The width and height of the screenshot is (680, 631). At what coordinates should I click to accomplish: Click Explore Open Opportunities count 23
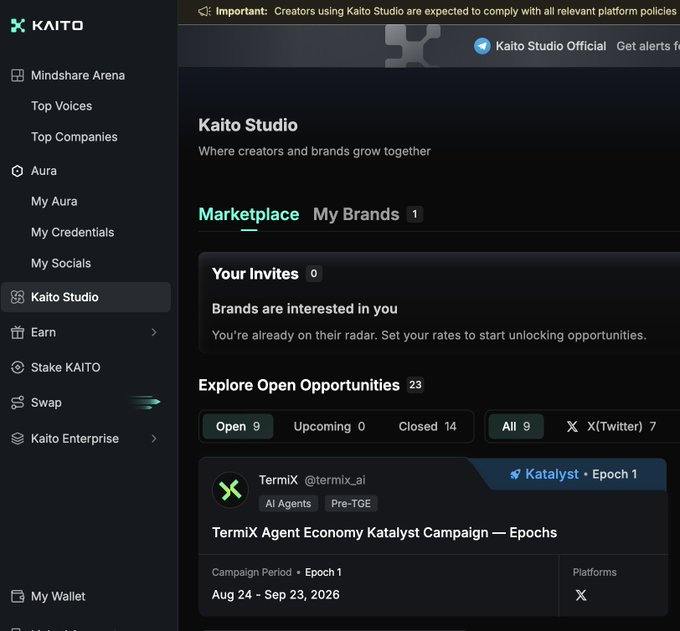click(415, 385)
